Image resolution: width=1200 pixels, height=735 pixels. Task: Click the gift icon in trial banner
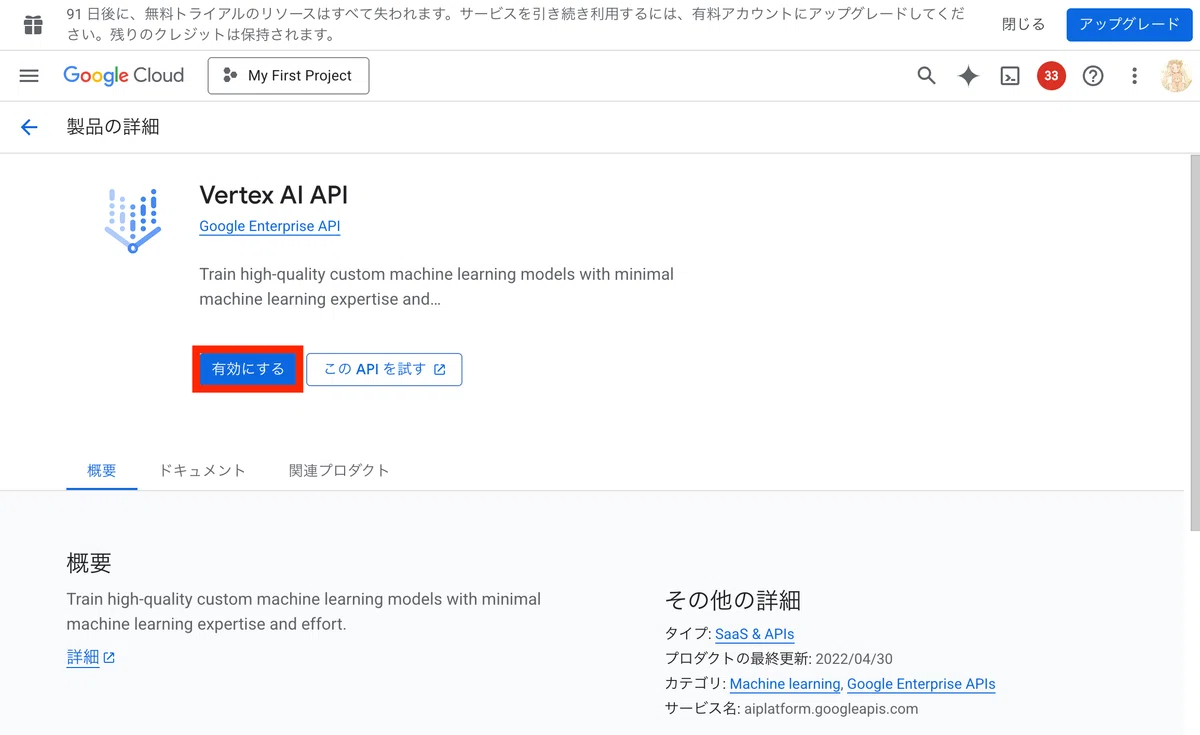click(33, 25)
